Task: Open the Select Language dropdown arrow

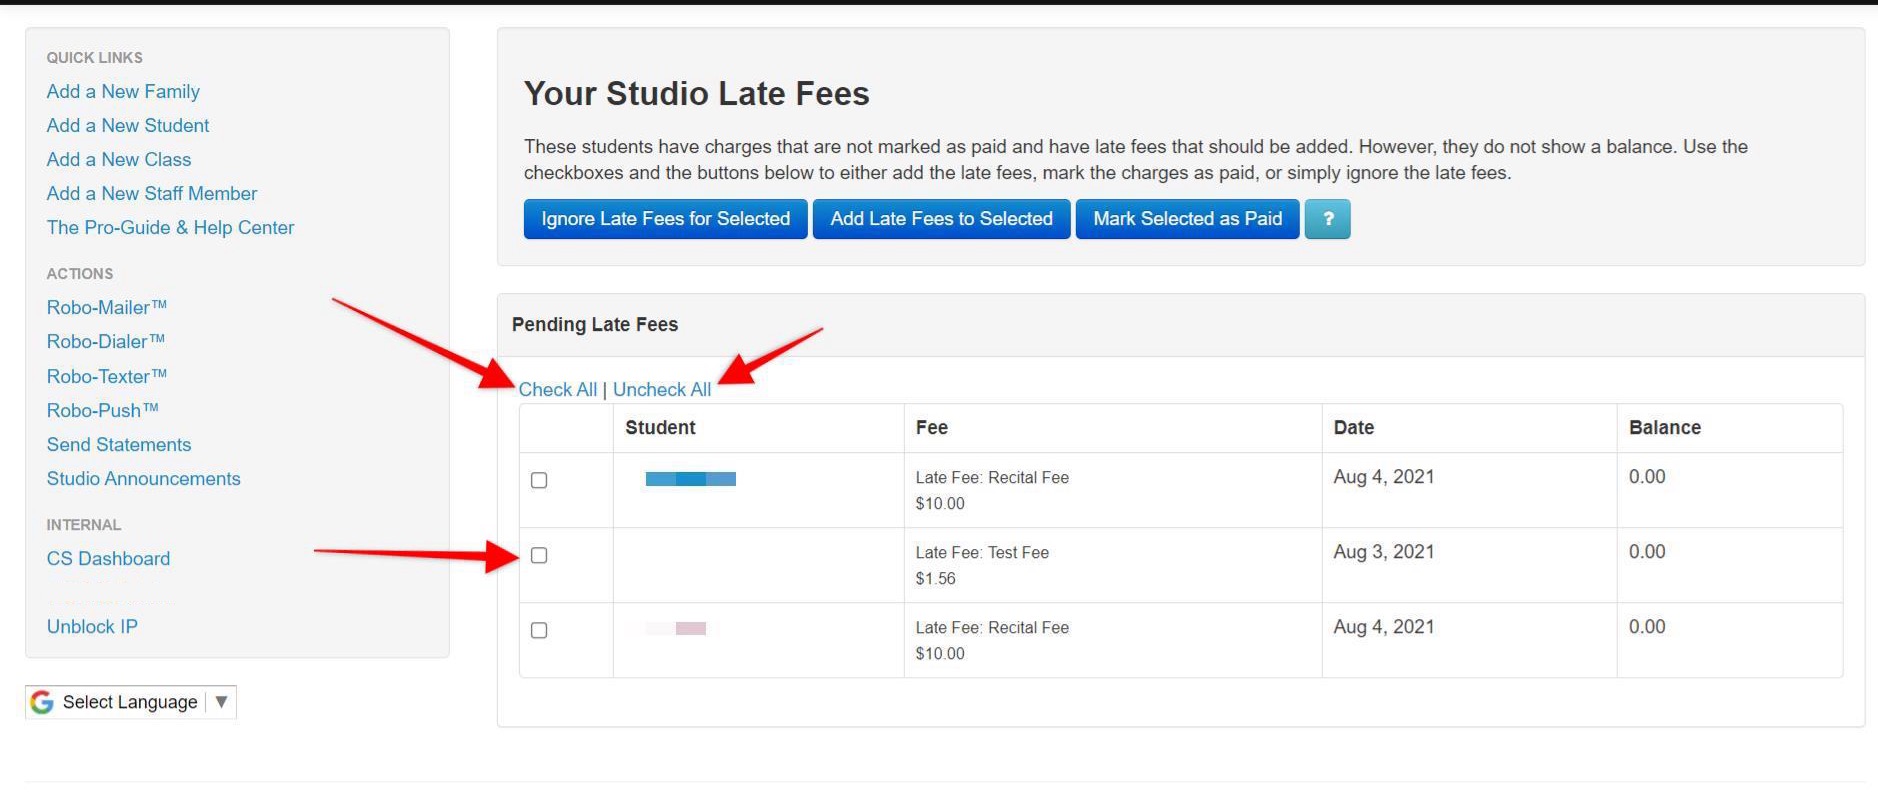Action: (221, 702)
